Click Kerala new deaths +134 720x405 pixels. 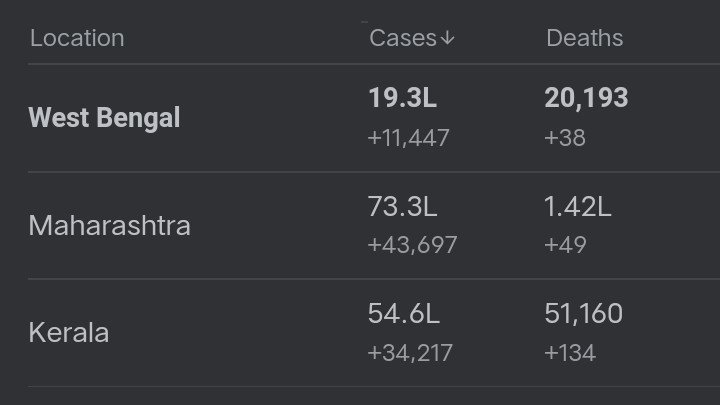coord(569,352)
